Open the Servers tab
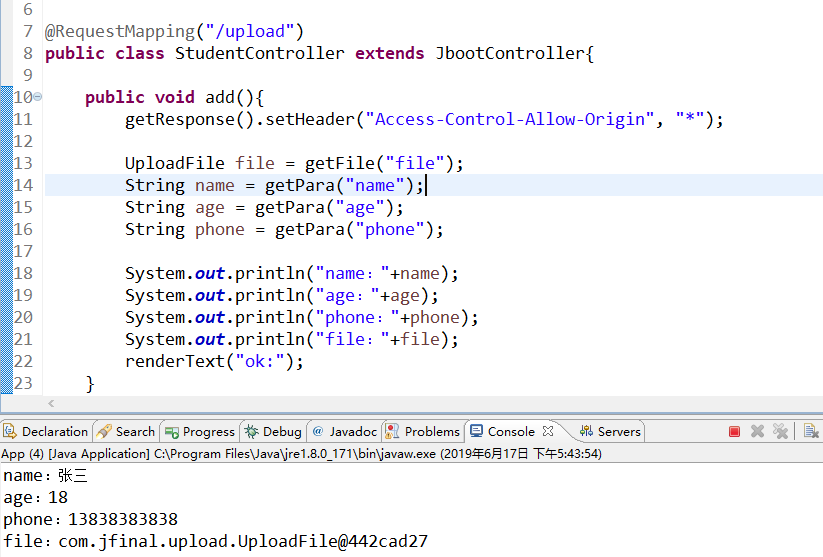 point(610,432)
